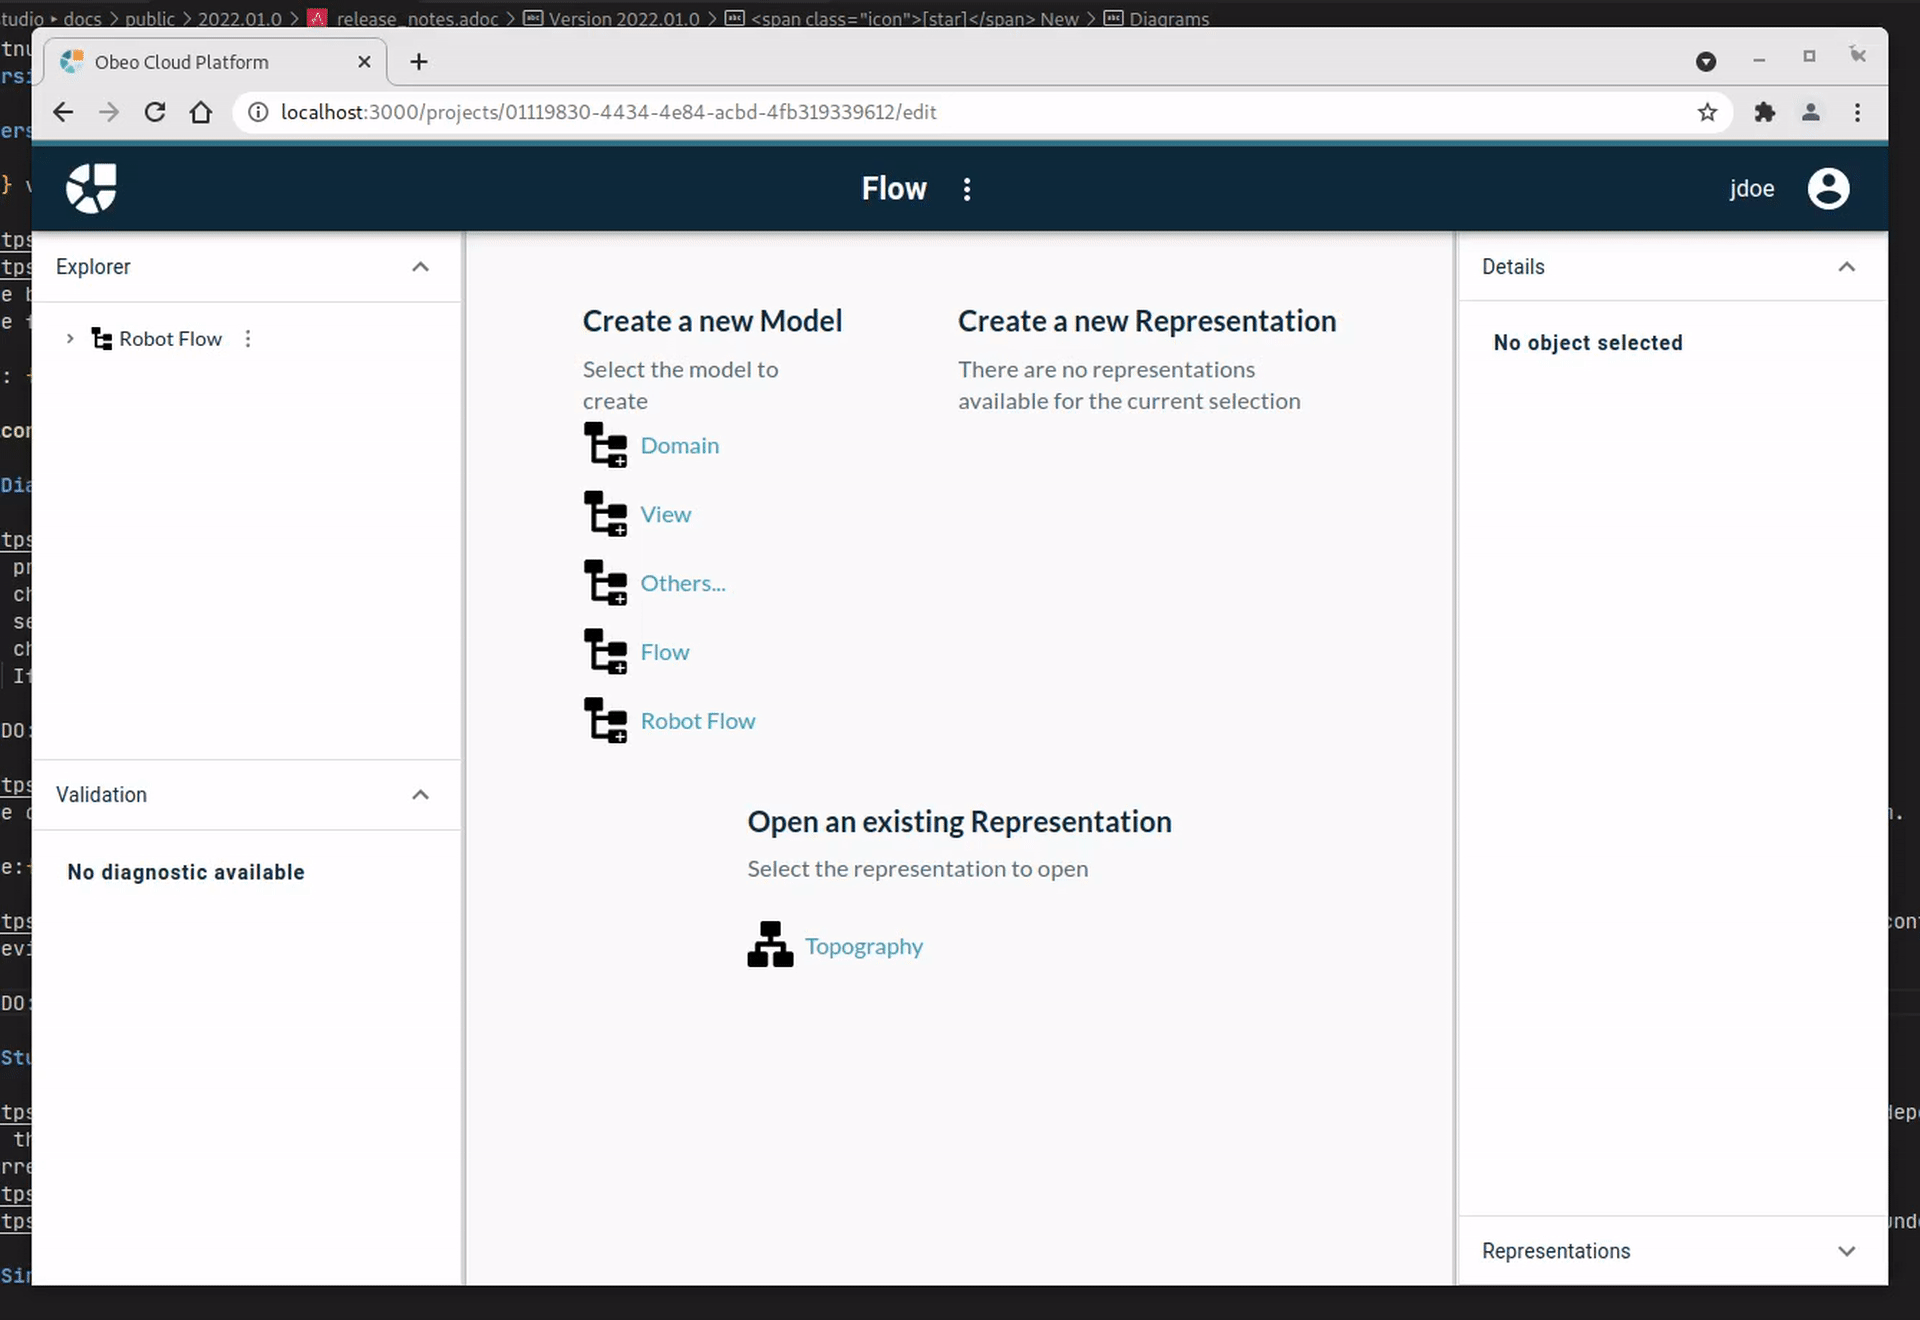The height and width of the screenshot is (1320, 1920).
Task: Click the Topography representation icon
Action: coord(773,945)
